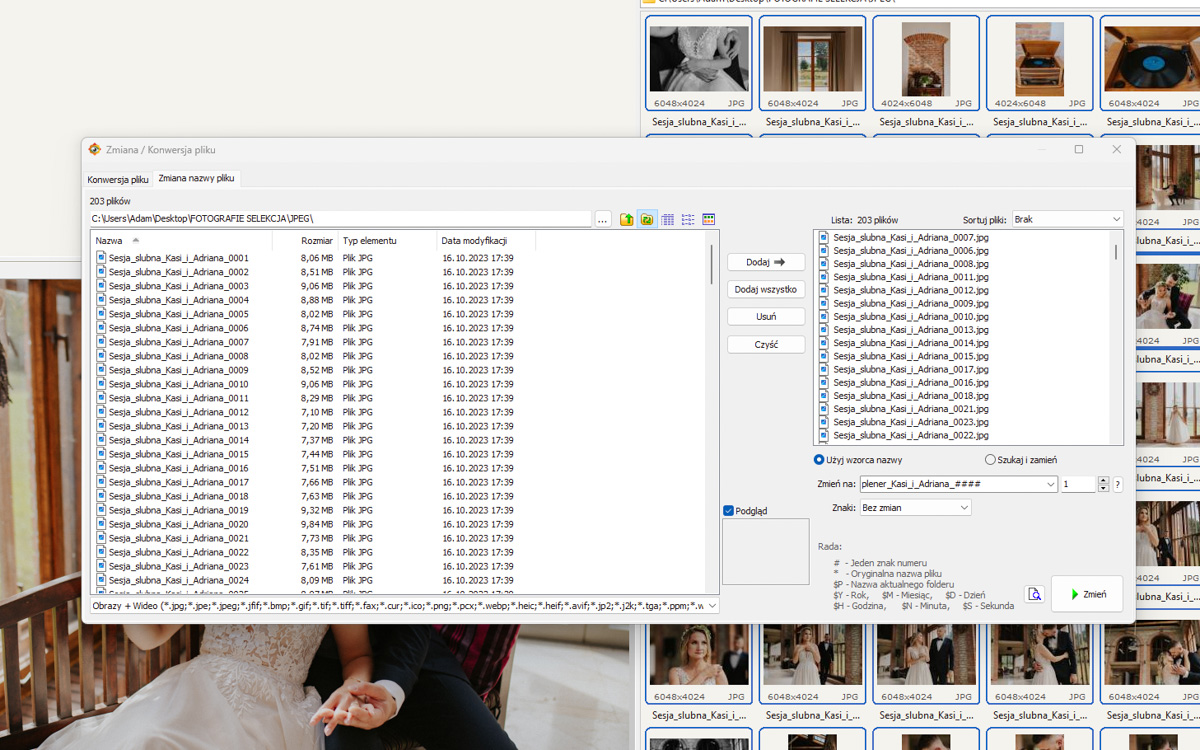
Task: Toggle the Podgląd preview checkbox
Action: [728, 510]
